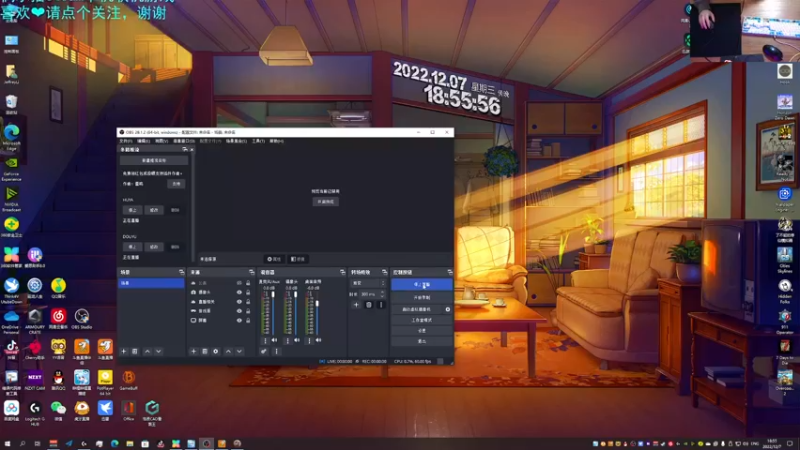This screenshot has width=800, height=450.
Task: Click the enable preview button in the preview area
Action: [x=326, y=202]
